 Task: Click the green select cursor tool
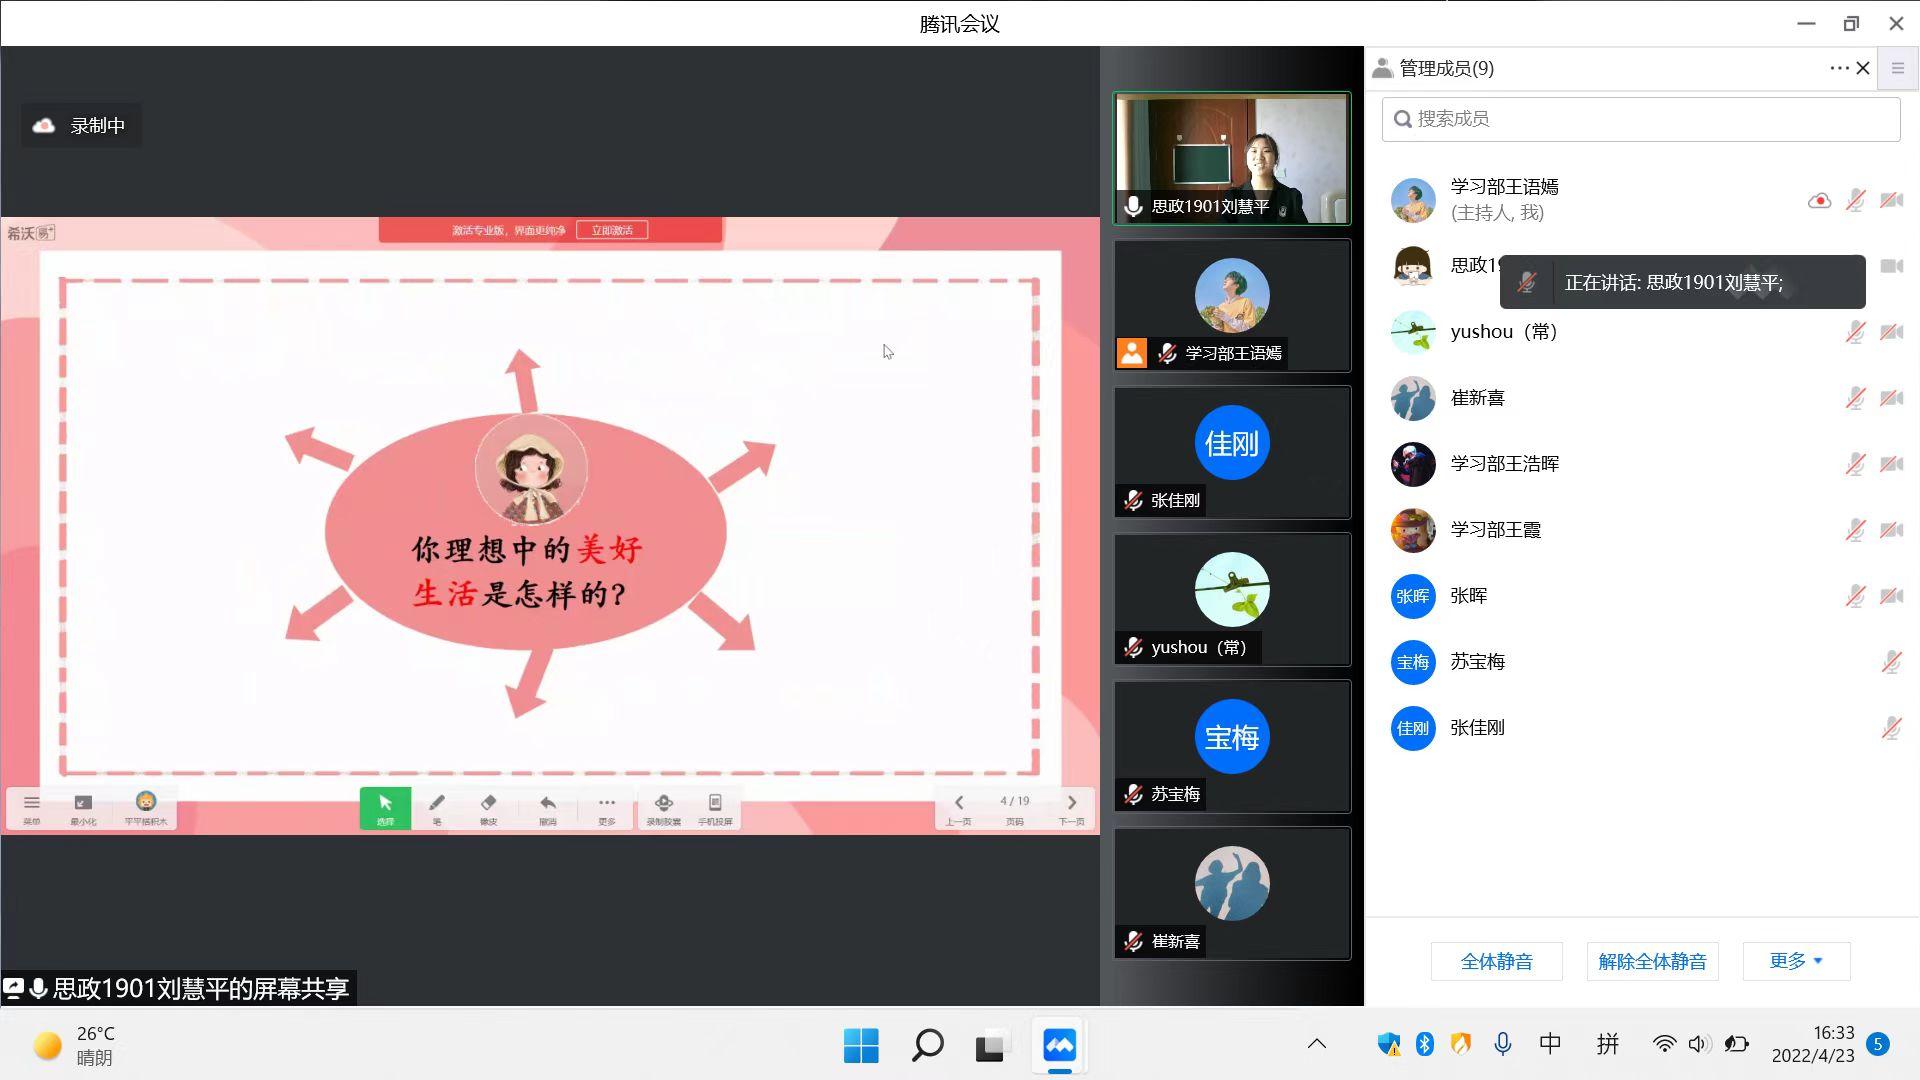point(385,807)
